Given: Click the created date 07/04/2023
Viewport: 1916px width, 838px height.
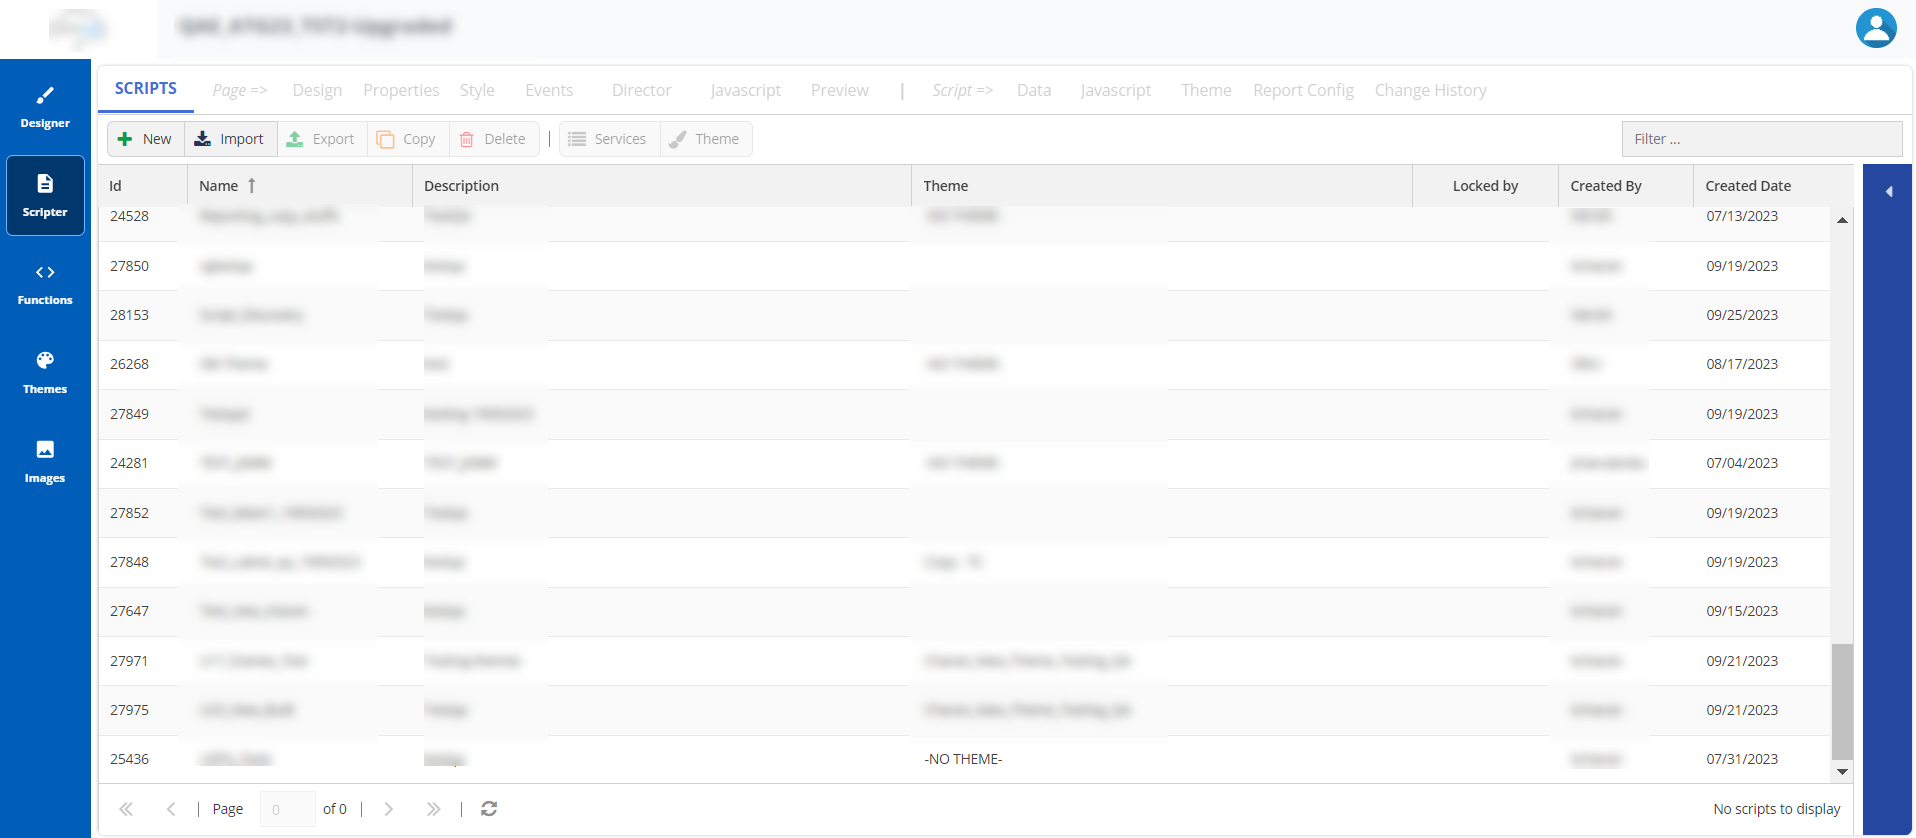Looking at the screenshot, I should tap(1742, 463).
